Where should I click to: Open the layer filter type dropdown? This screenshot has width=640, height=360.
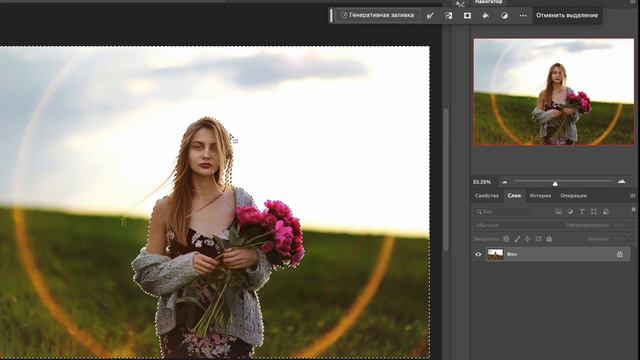point(503,211)
